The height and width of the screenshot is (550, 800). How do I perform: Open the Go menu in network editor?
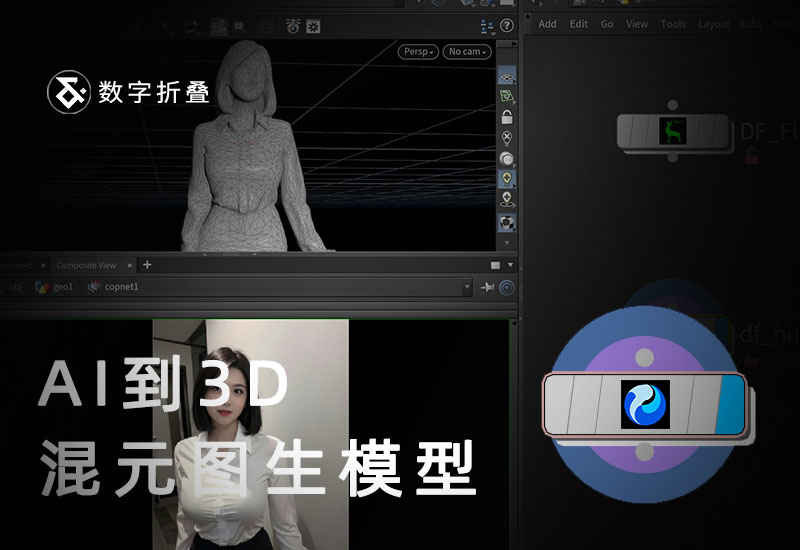pyautogui.click(x=607, y=24)
